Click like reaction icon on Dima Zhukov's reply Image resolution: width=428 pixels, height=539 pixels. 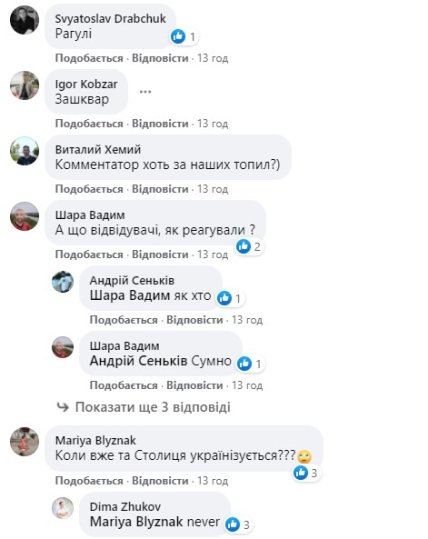pos(233,524)
